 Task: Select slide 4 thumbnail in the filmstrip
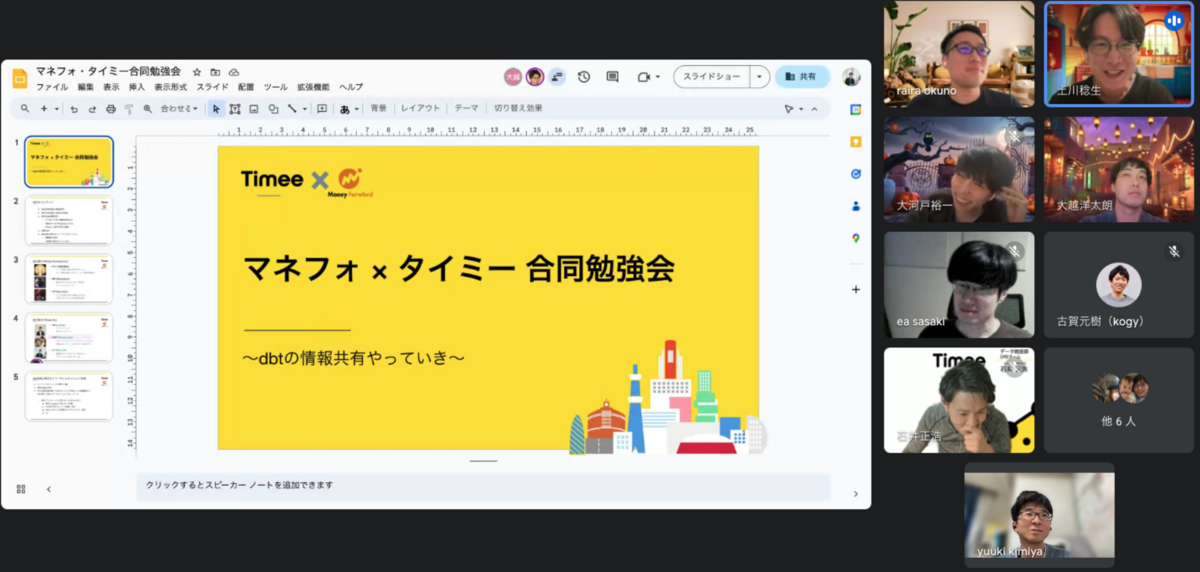pyautogui.click(x=69, y=338)
